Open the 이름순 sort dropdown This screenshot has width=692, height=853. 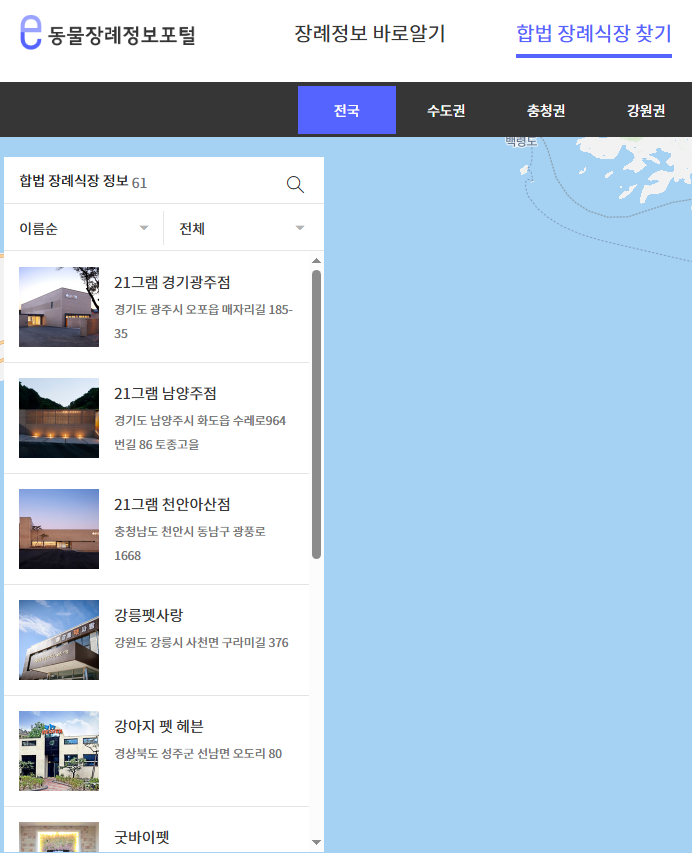[x=84, y=228]
